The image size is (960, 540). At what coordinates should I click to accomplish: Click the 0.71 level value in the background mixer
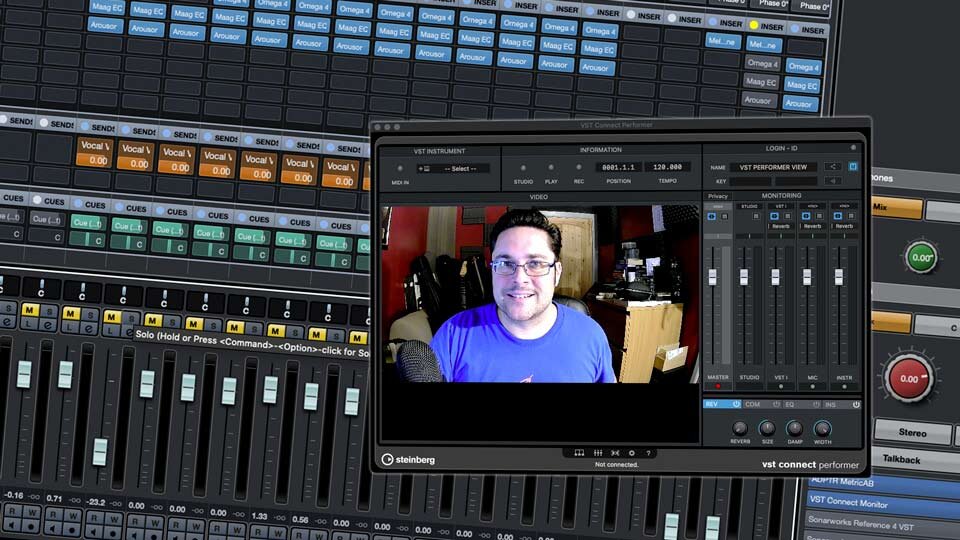pos(54,498)
